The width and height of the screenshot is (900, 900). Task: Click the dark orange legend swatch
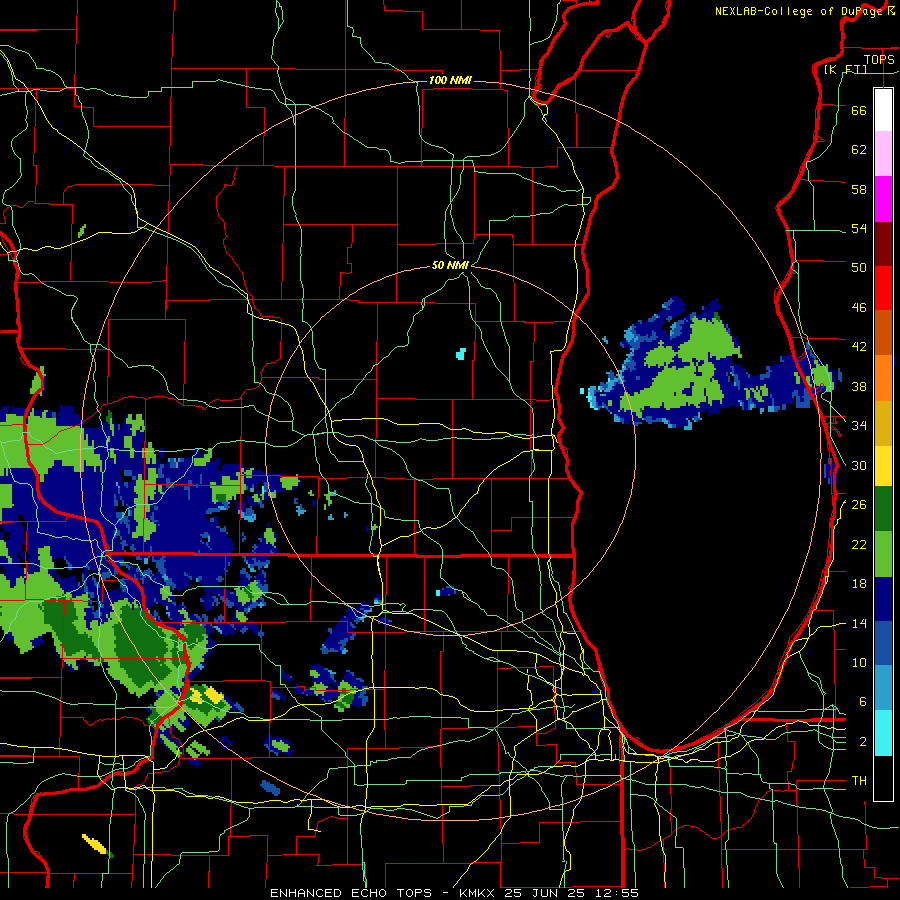pyautogui.click(x=883, y=332)
